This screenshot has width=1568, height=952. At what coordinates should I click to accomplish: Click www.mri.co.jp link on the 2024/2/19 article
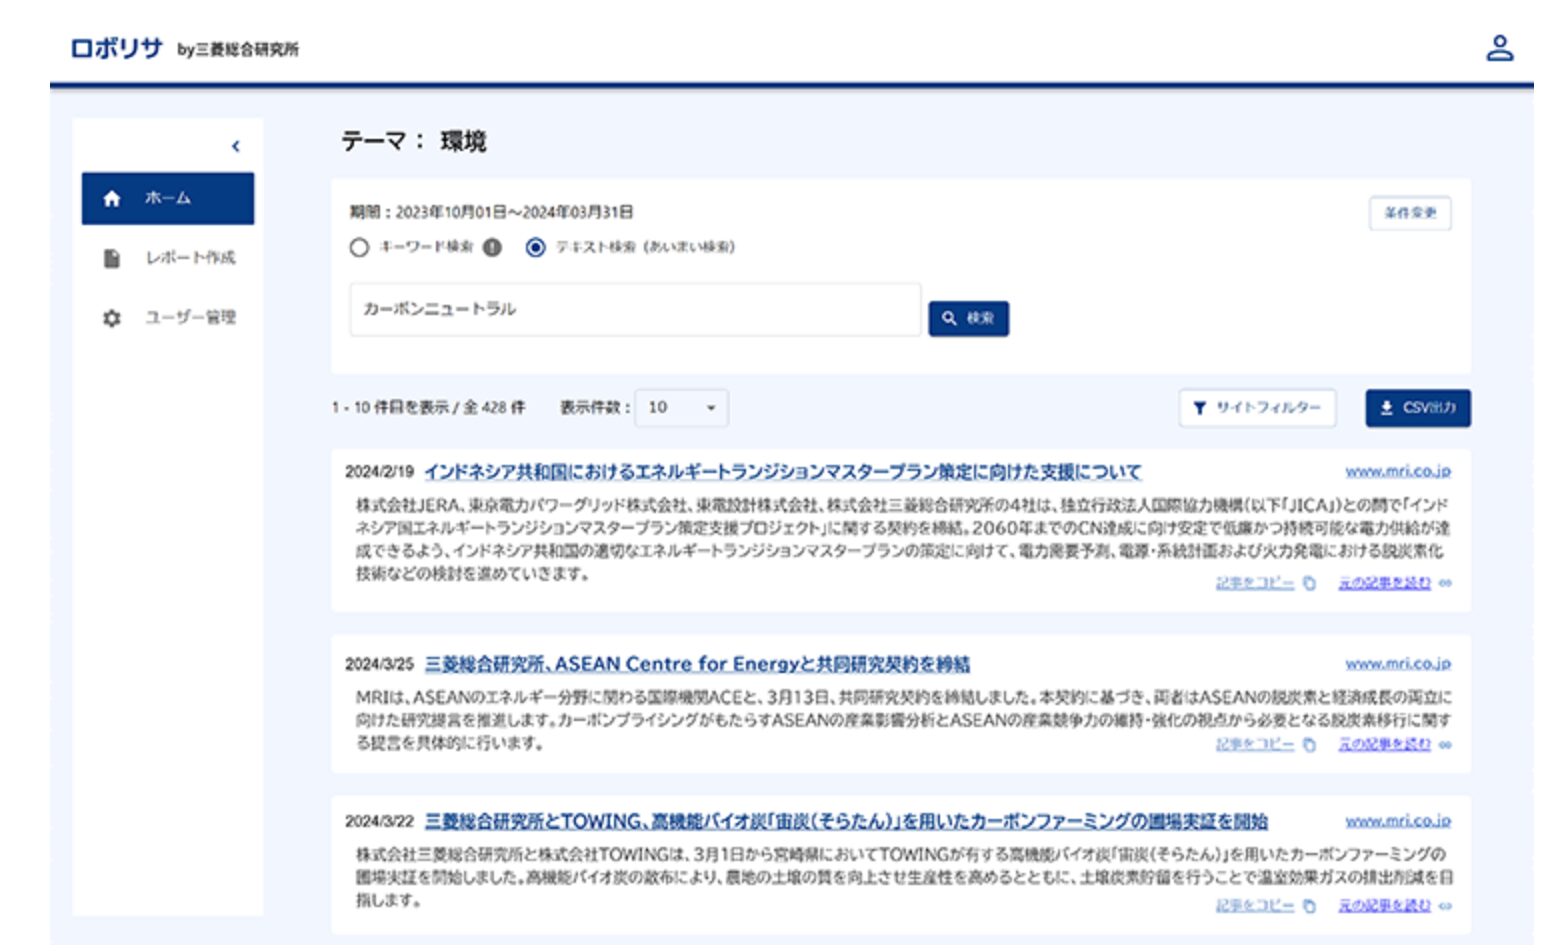pos(1398,471)
